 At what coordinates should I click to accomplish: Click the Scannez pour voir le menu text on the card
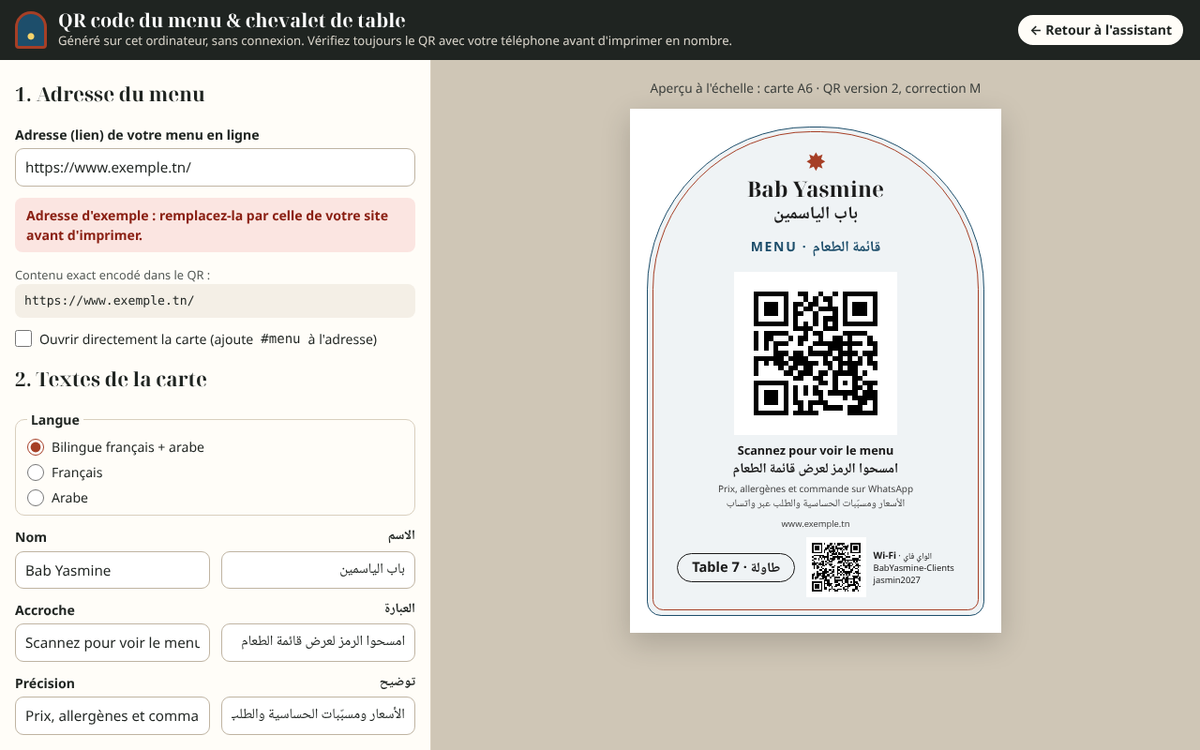point(815,451)
